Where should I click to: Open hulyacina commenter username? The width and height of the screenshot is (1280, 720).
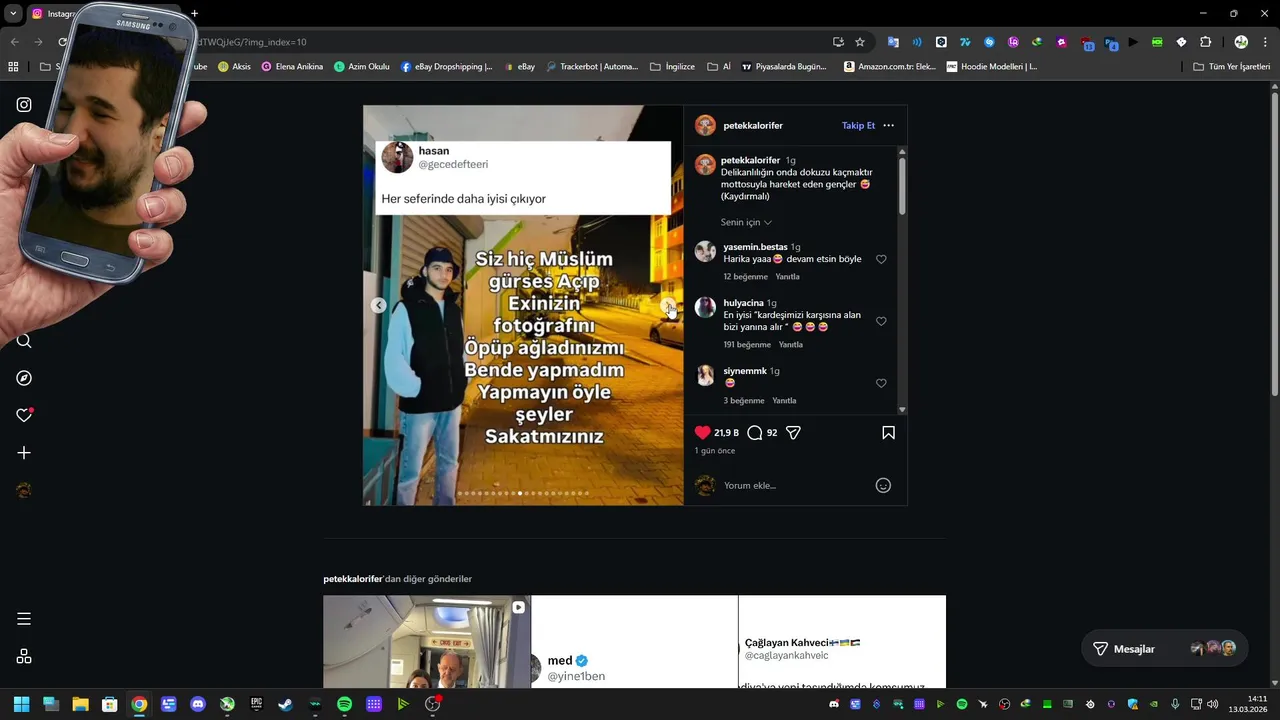[743, 303]
